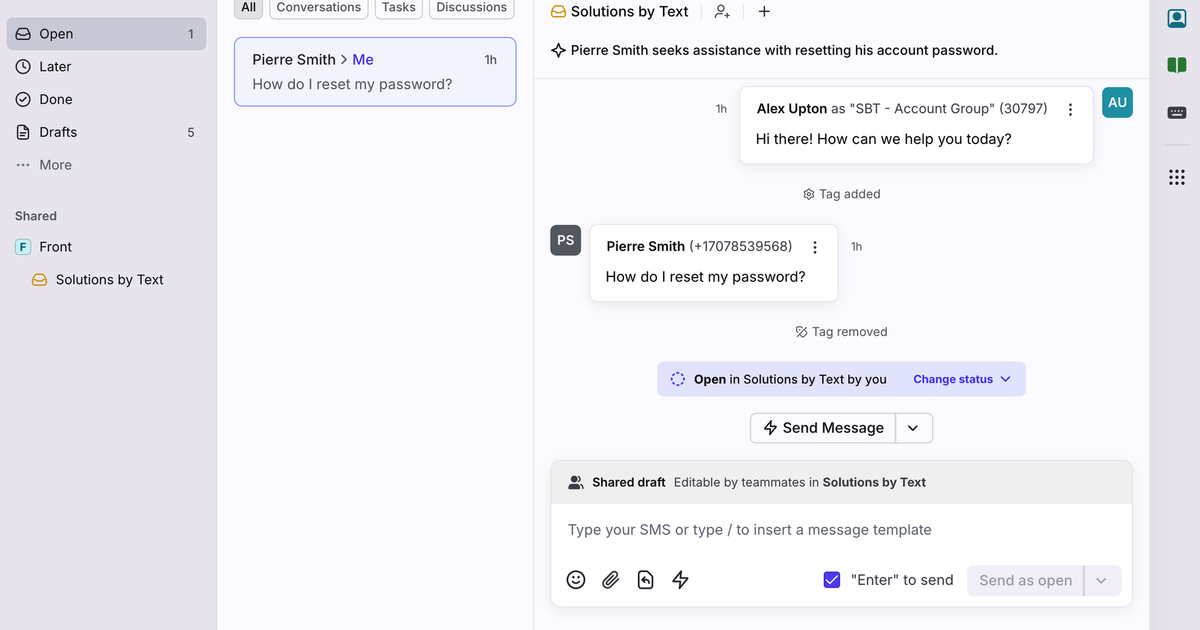Click the Solutions by Text conversation title

[x=630, y=12]
